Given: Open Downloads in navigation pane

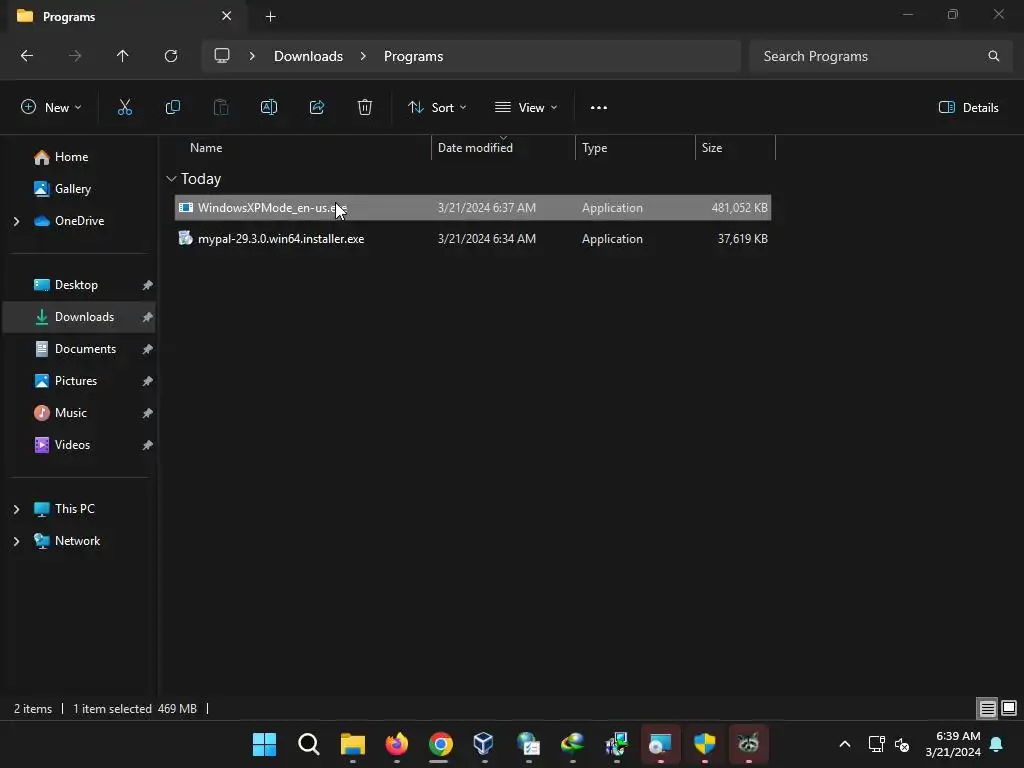Looking at the screenshot, I should tap(79, 317).
